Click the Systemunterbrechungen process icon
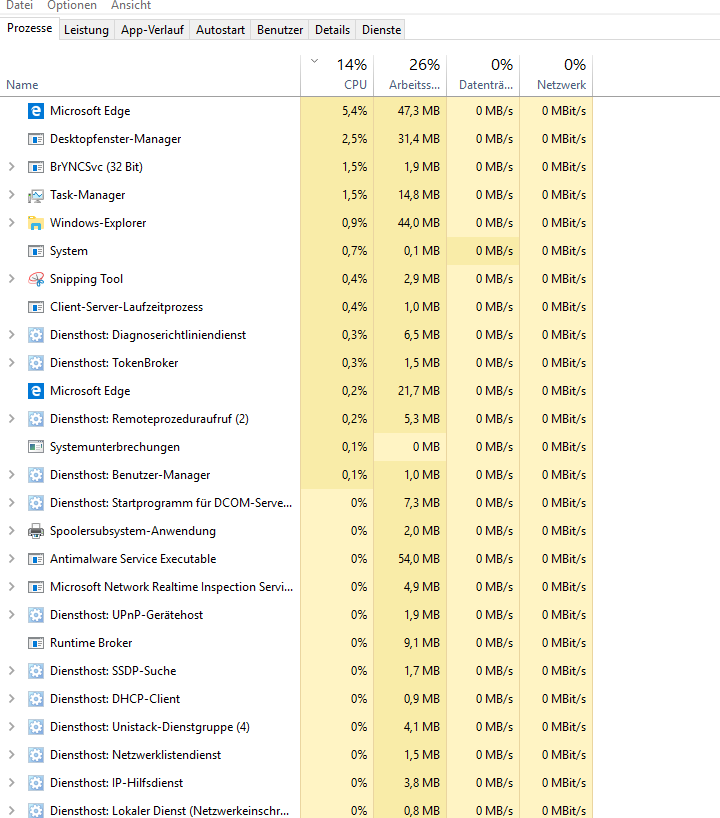720x818 pixels. coord(35,448)
